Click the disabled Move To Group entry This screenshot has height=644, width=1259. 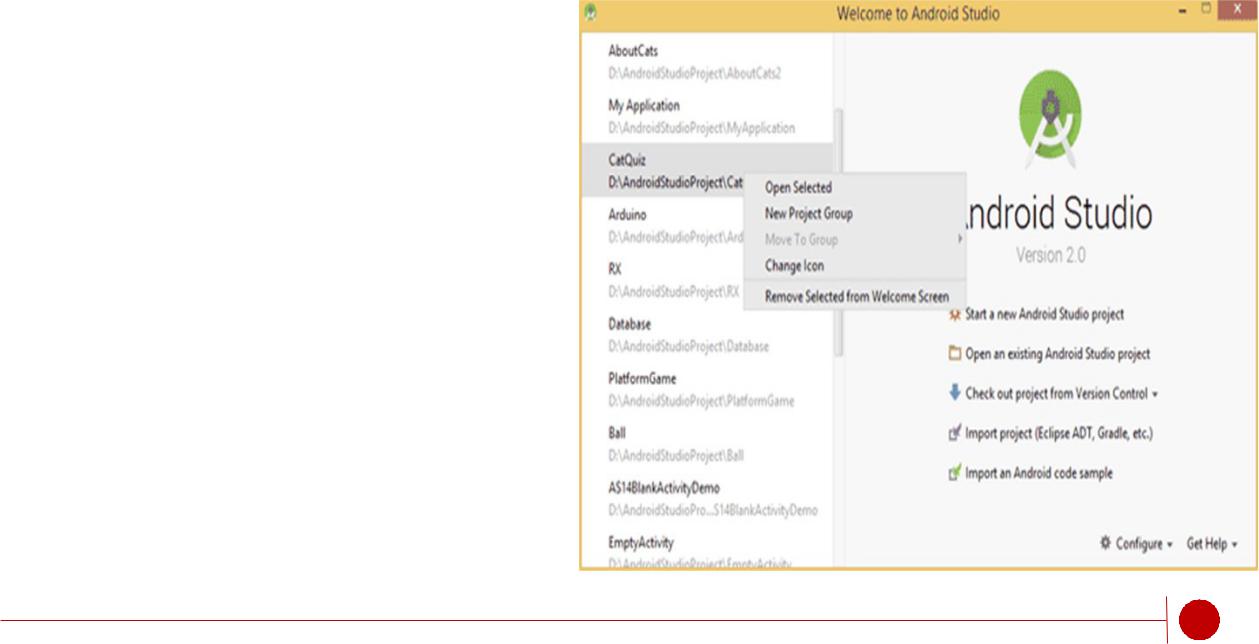tap(854, 240)
